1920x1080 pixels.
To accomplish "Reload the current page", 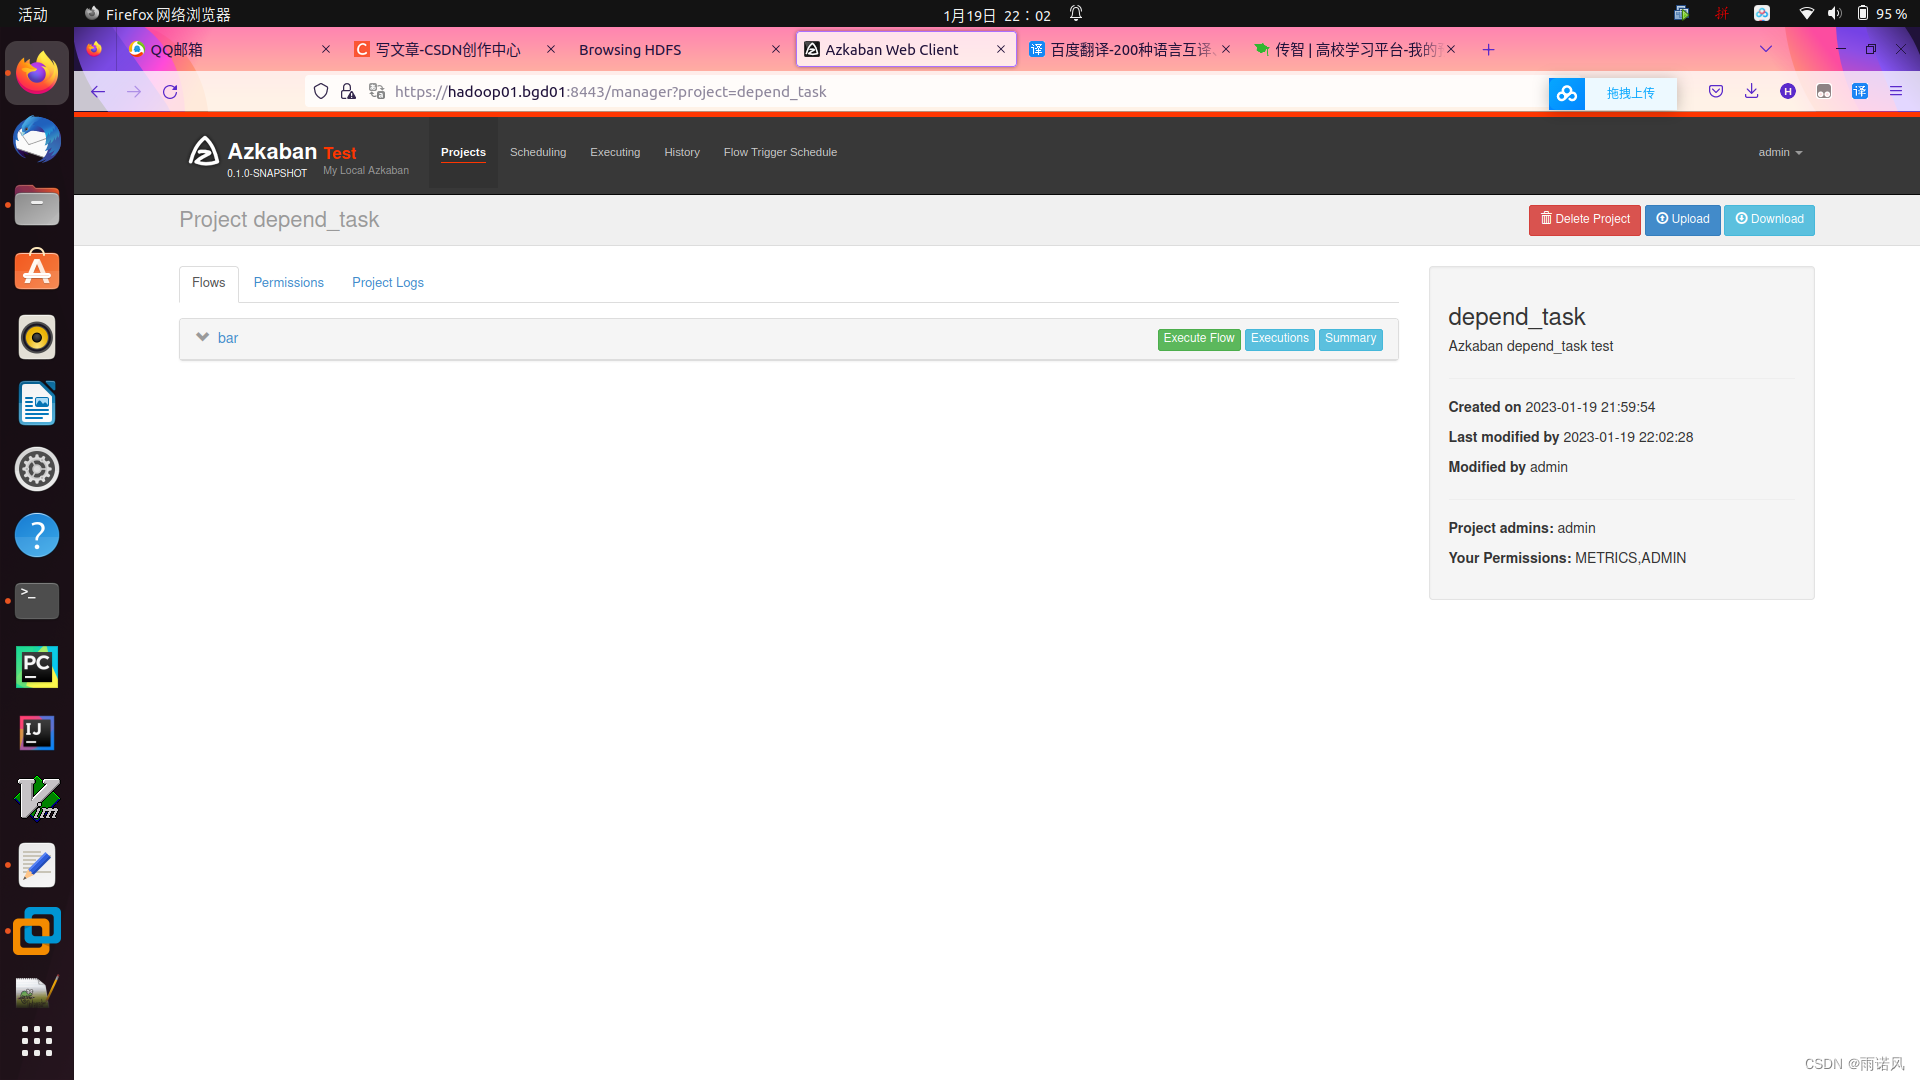I will tap(170, 92).
